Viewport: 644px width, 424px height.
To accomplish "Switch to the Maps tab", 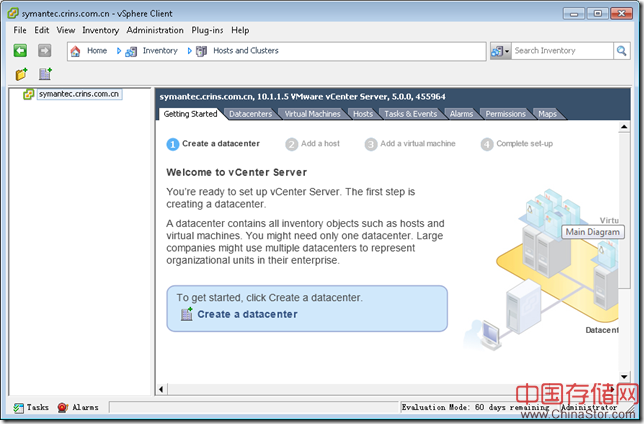I will (547, 114).
